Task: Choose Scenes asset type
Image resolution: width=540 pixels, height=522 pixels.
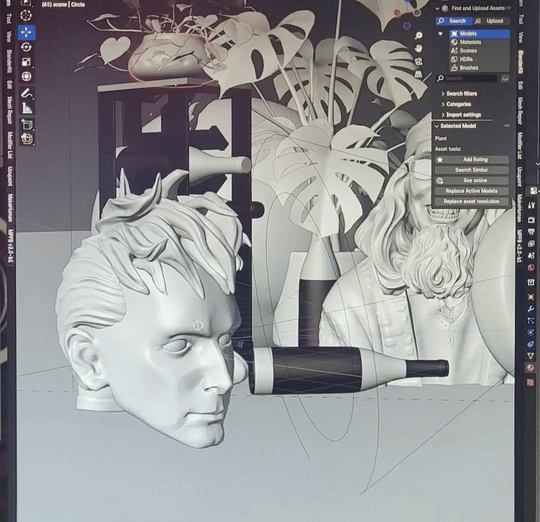Action: (x=480, y=51)
